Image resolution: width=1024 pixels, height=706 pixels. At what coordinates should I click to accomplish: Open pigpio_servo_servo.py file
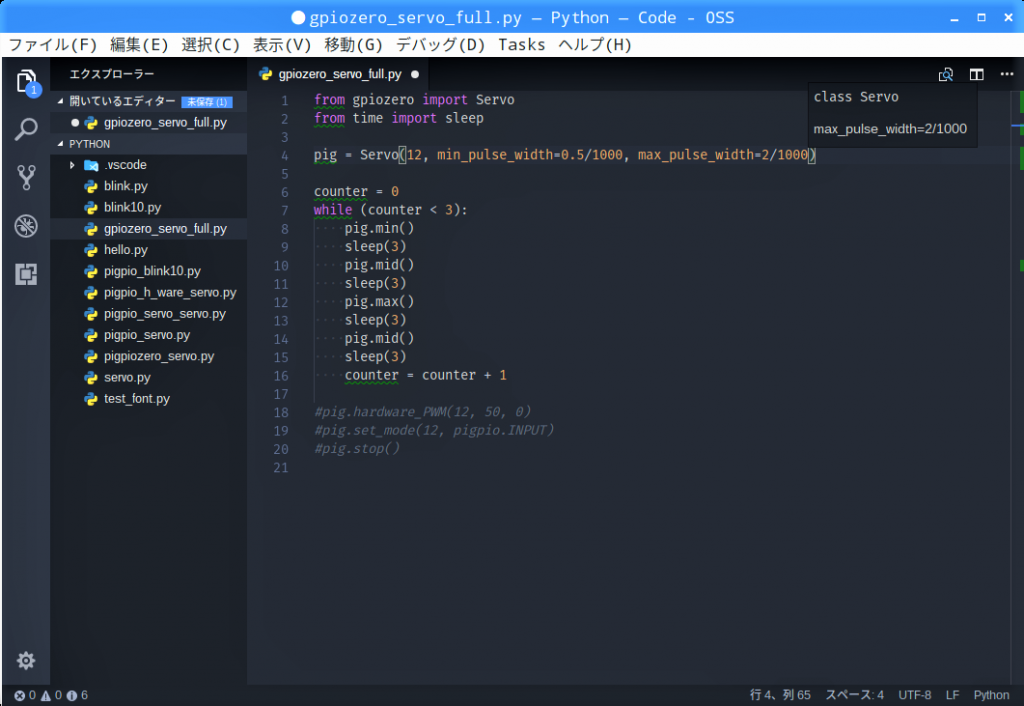click(149, 313)
